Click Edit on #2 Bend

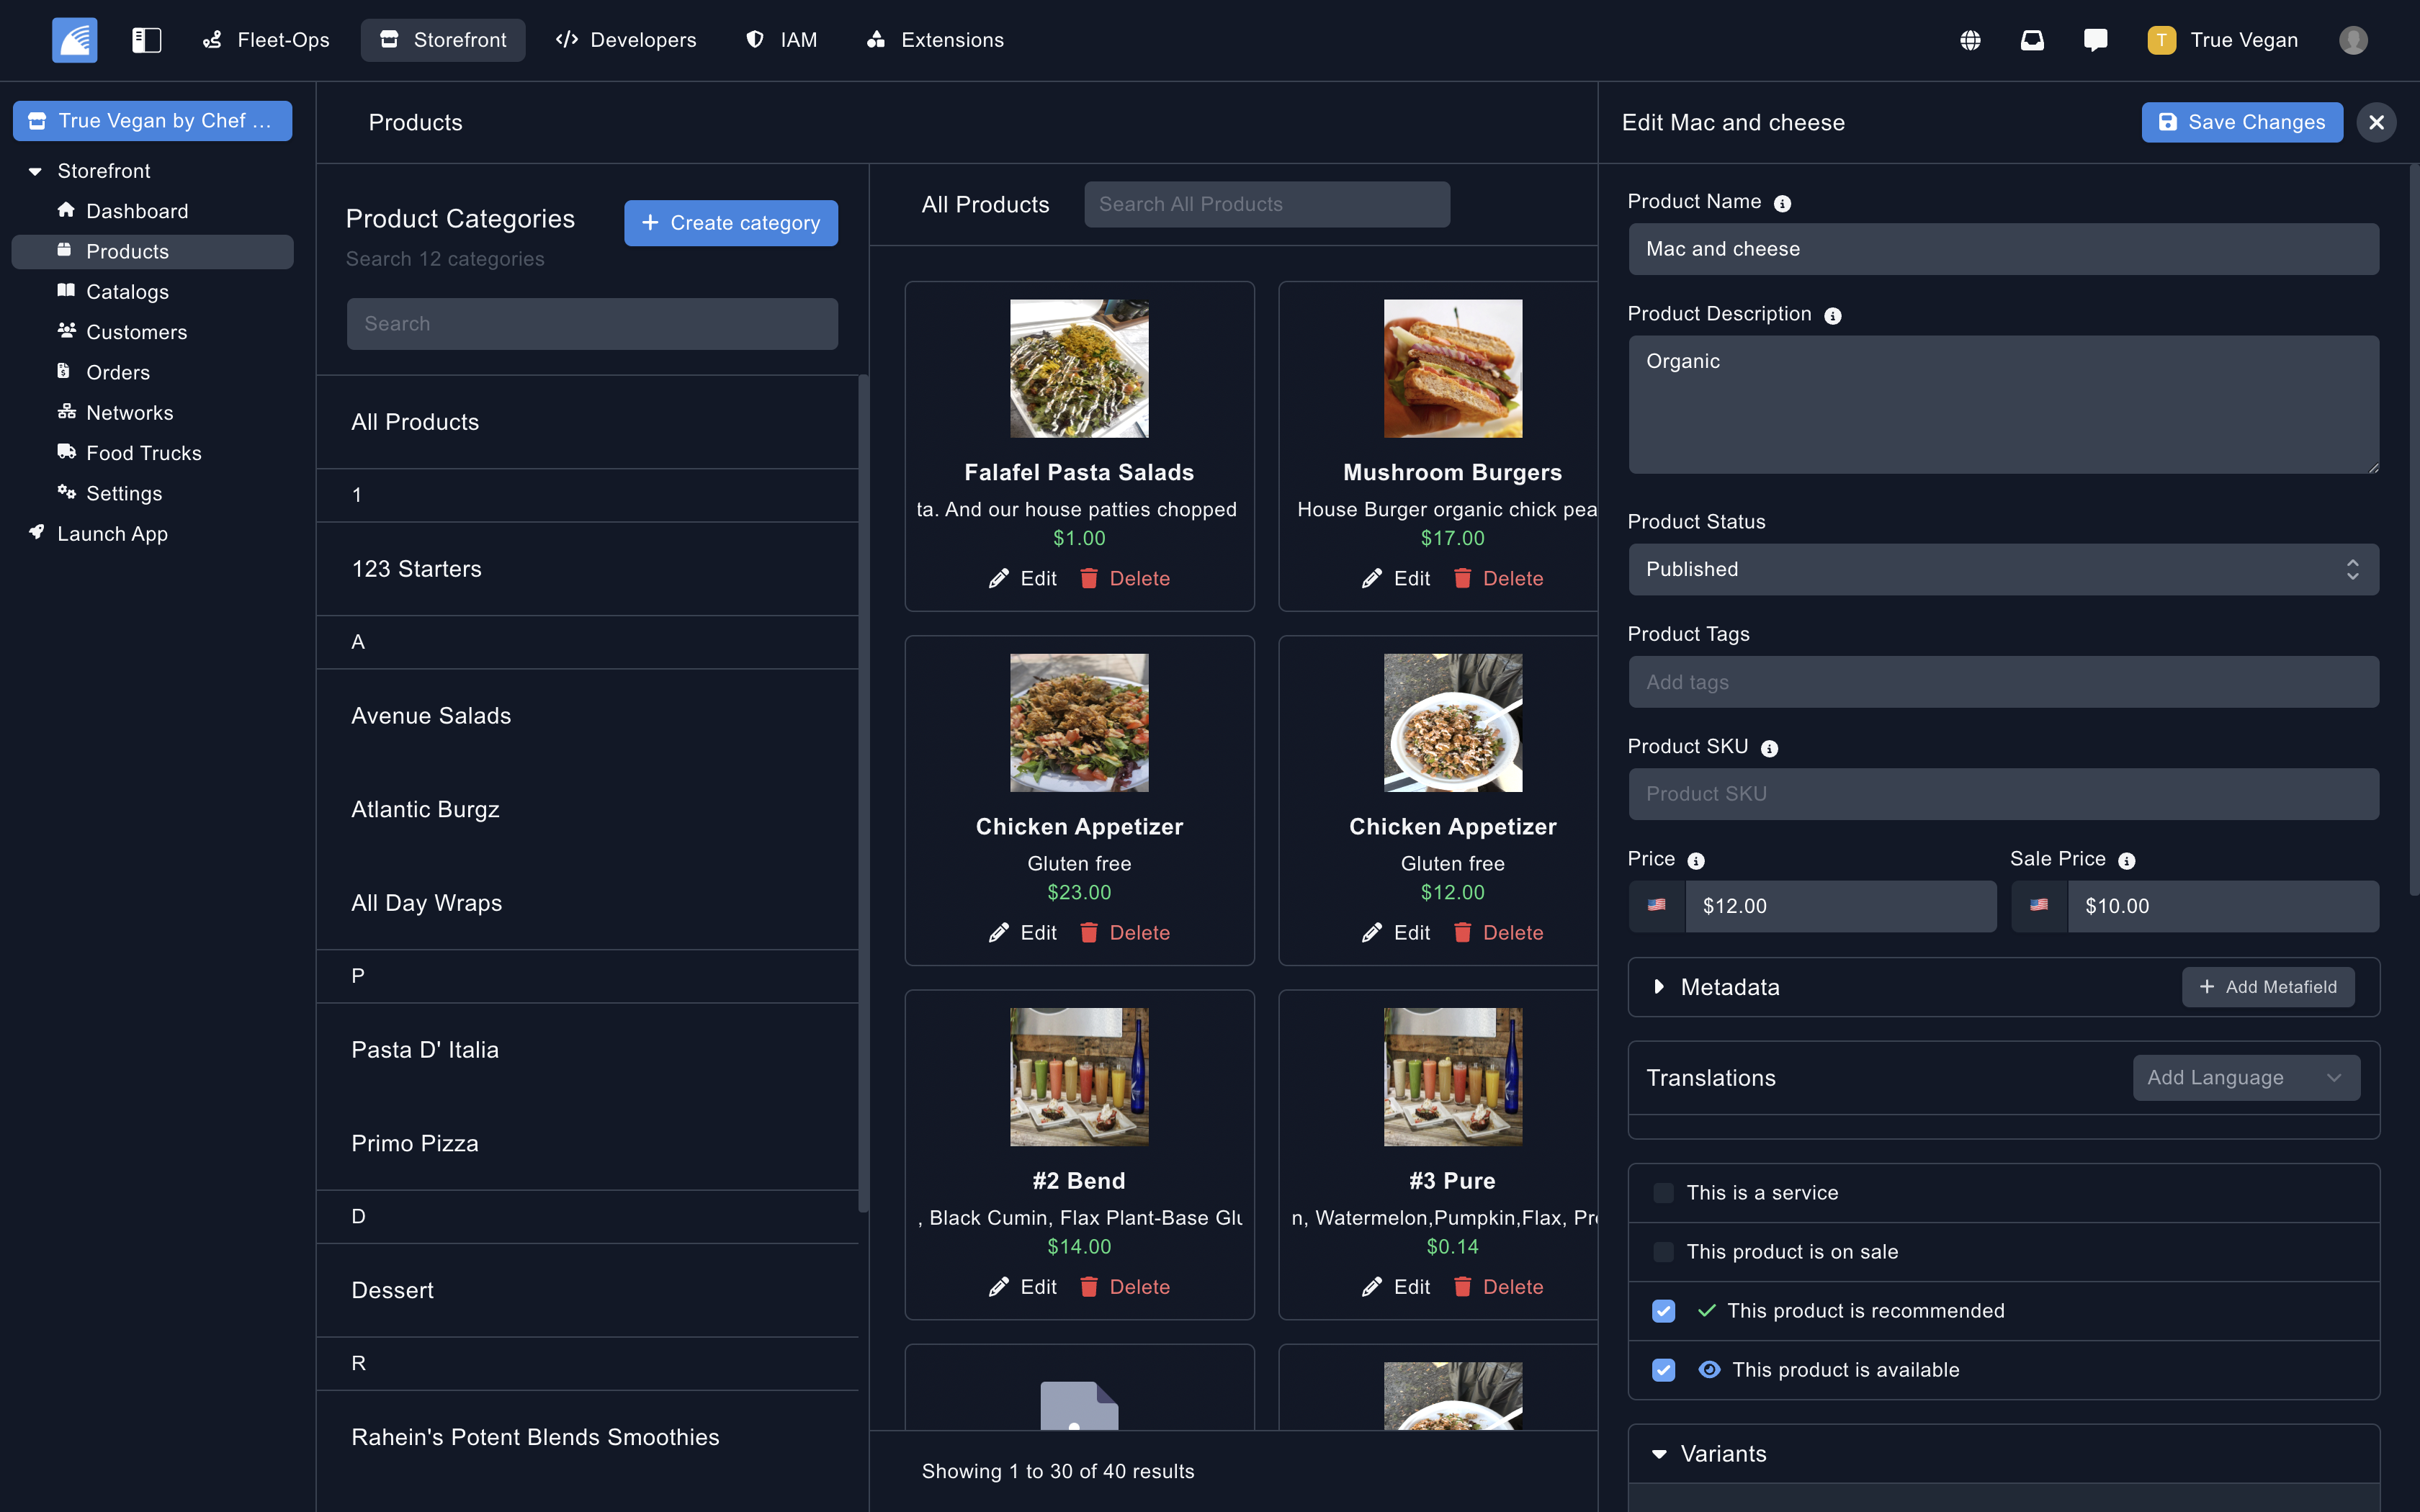(x=1023, y=1287)
